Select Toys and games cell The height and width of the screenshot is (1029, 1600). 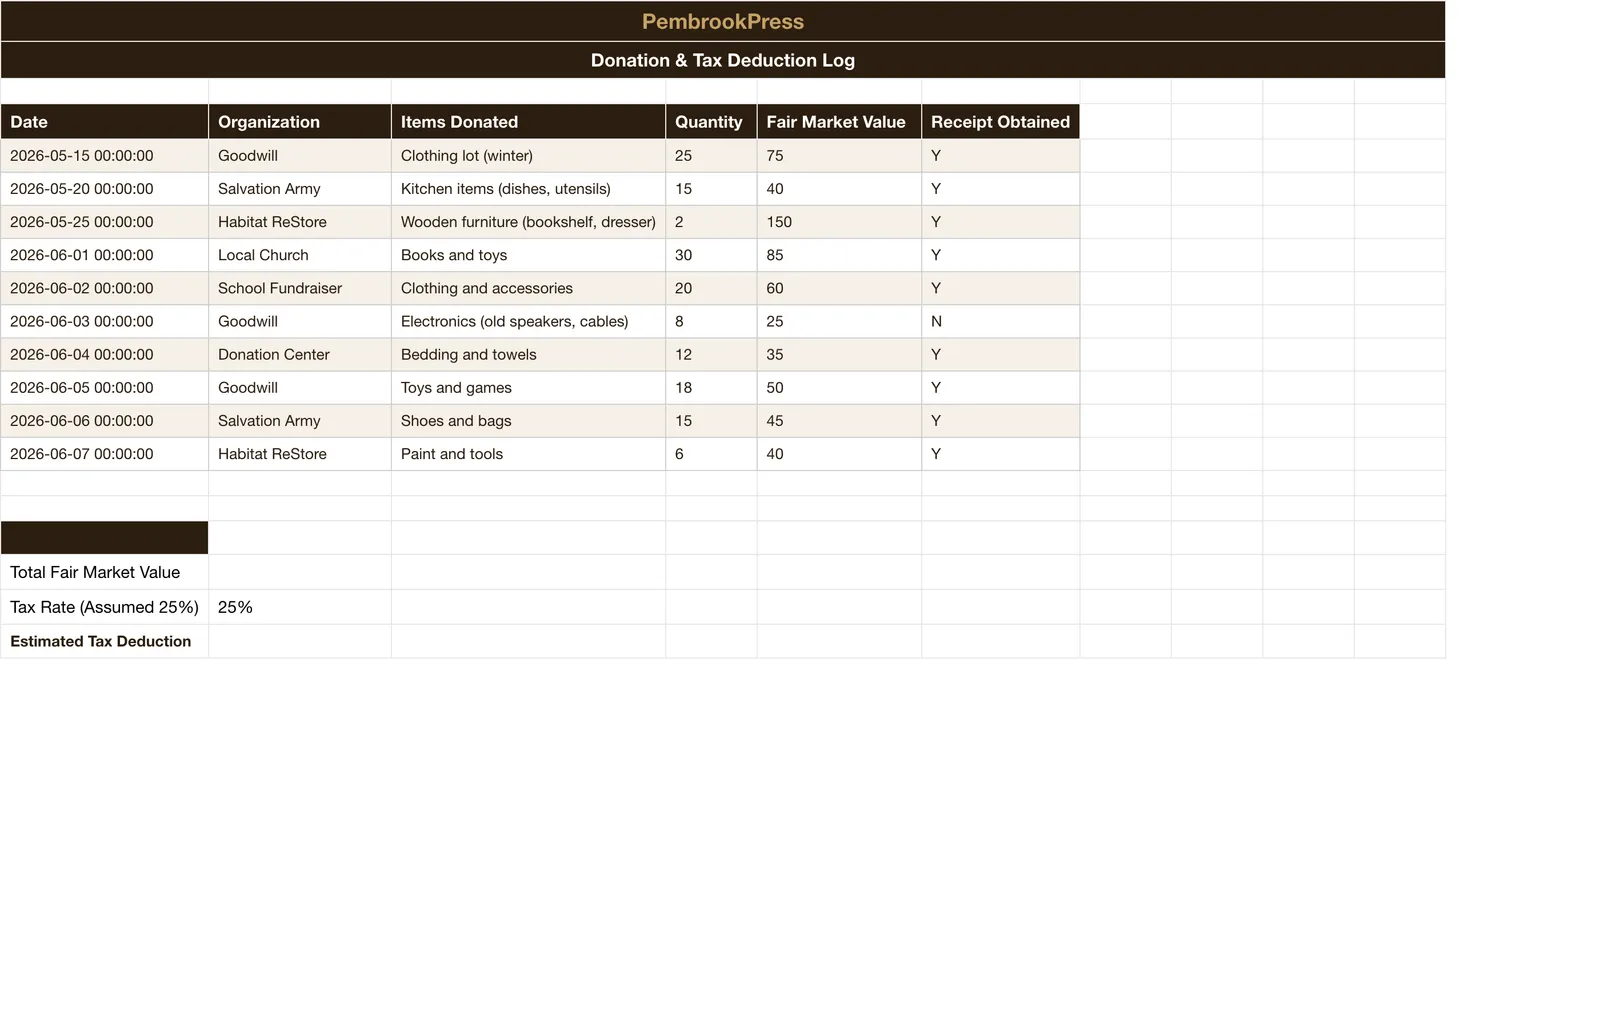(528, 387)
